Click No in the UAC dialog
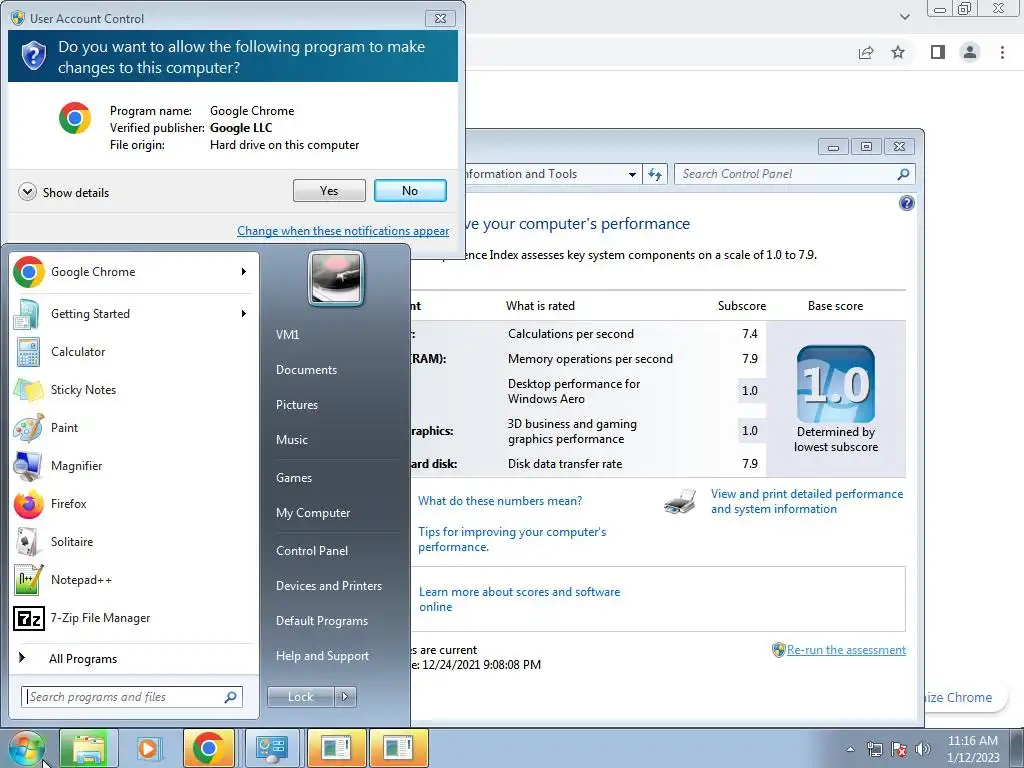Screen dimensions: 1024x768 (410, 191)
